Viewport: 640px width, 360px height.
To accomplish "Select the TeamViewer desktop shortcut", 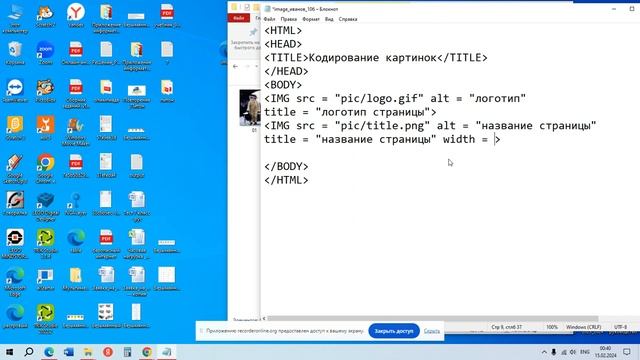I will 15,91.
